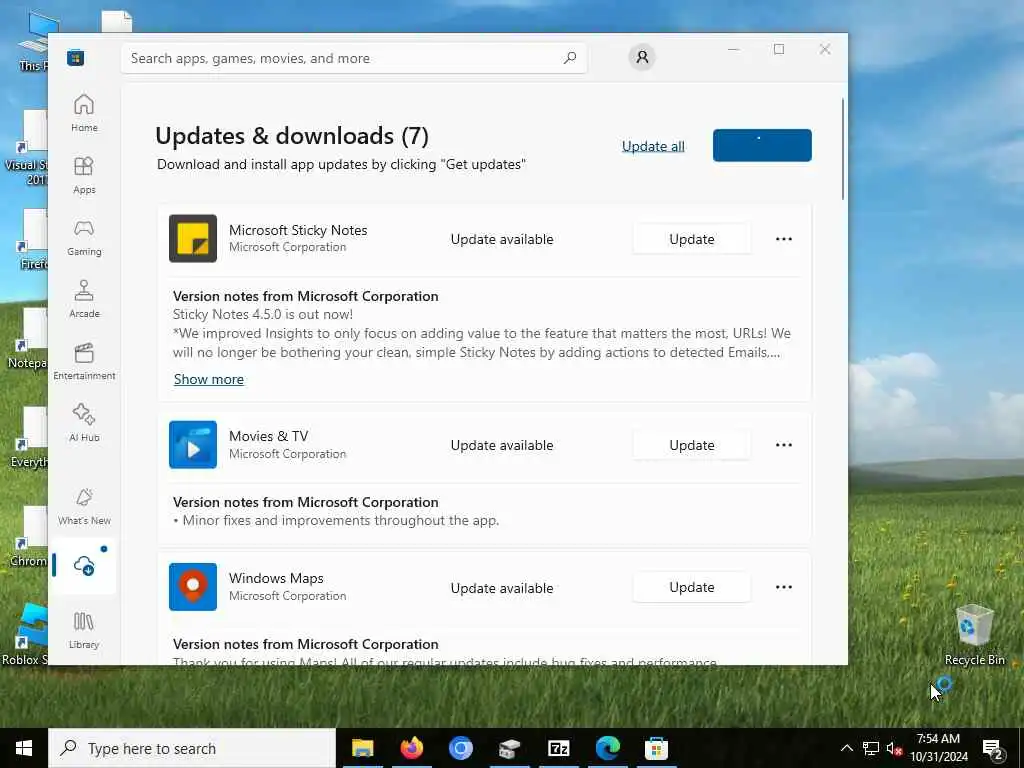The image size is (1024, 768).
Task: Expand Sticky Notes version notes with Show more
Action: (209, 379)
